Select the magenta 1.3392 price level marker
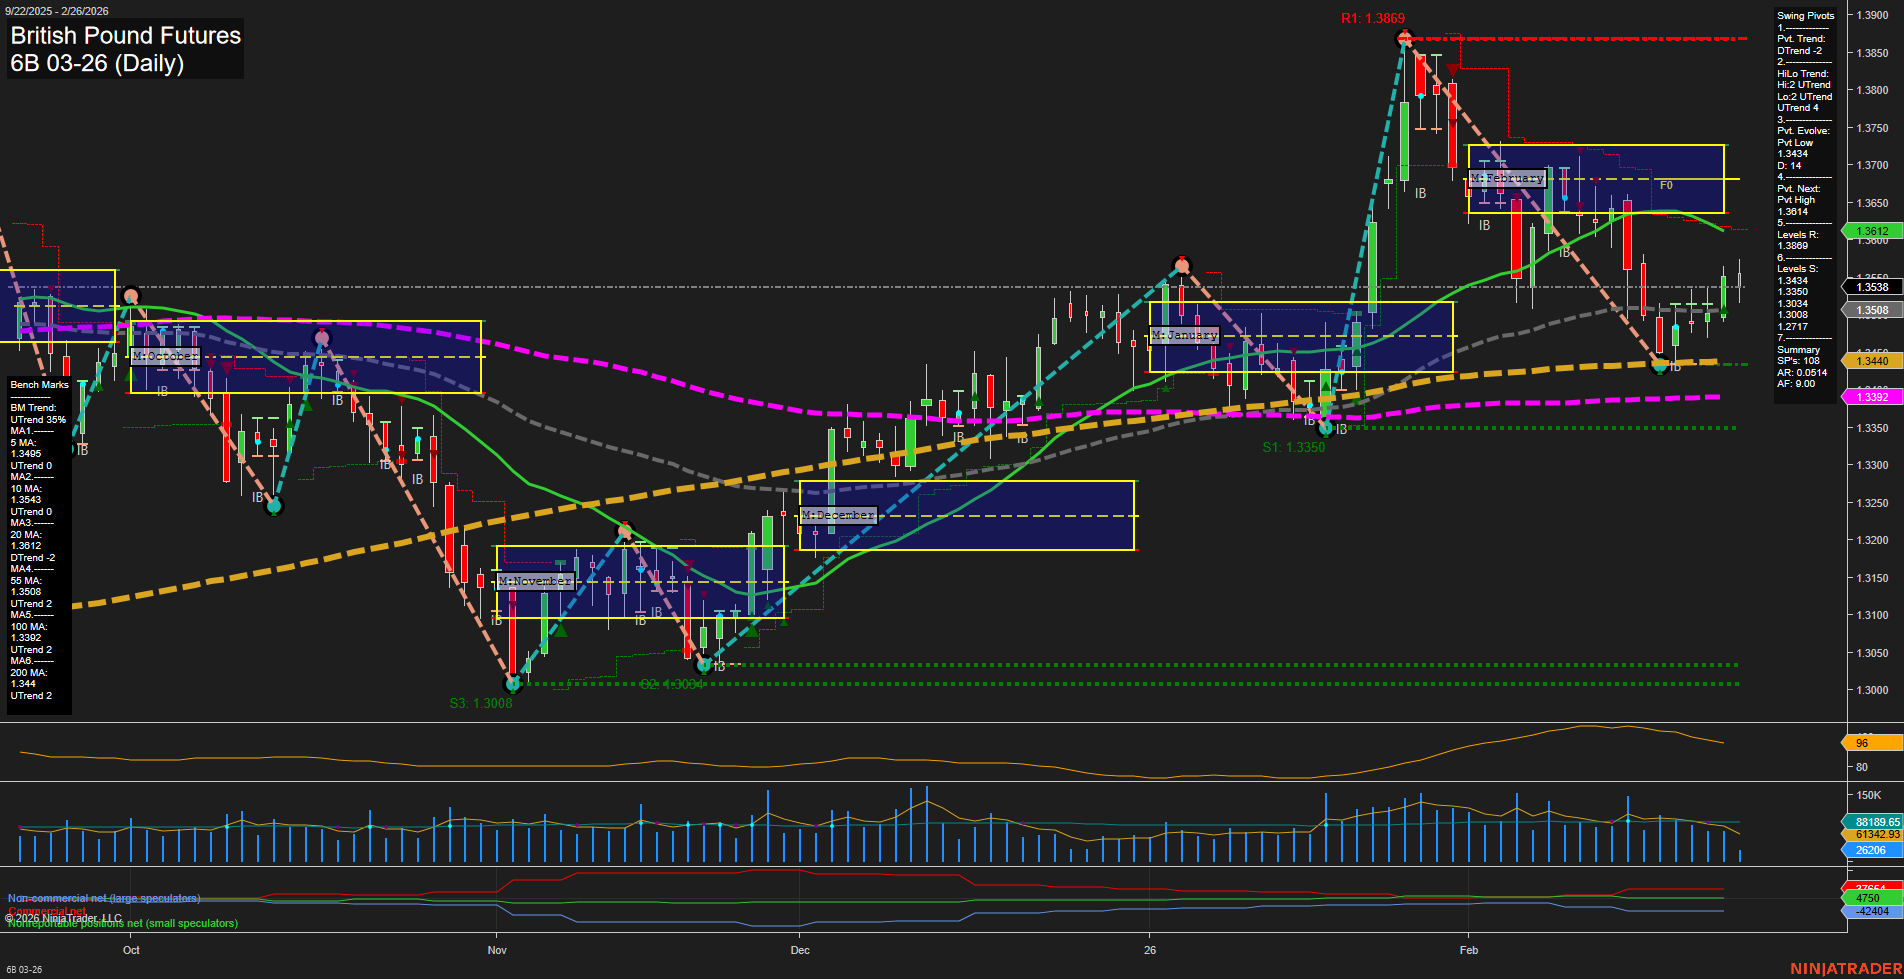Image resolution: width=1904 pixels, height=979 pixels. coord(1872,397)
